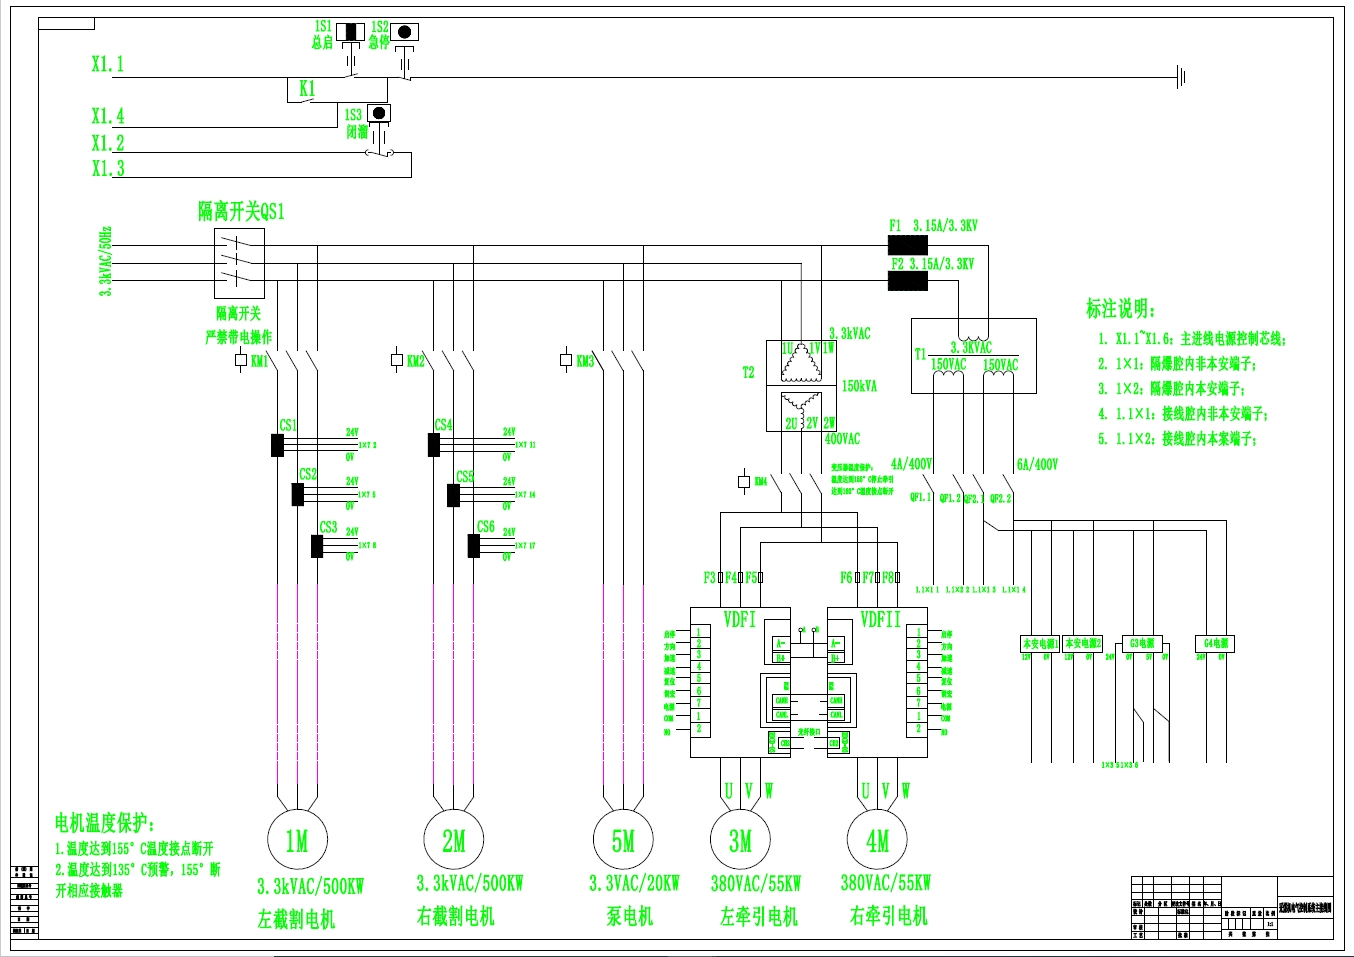Select the T2 transformer star winding symbol
This screenshot has height=957, width=1354.
(800, 410)
